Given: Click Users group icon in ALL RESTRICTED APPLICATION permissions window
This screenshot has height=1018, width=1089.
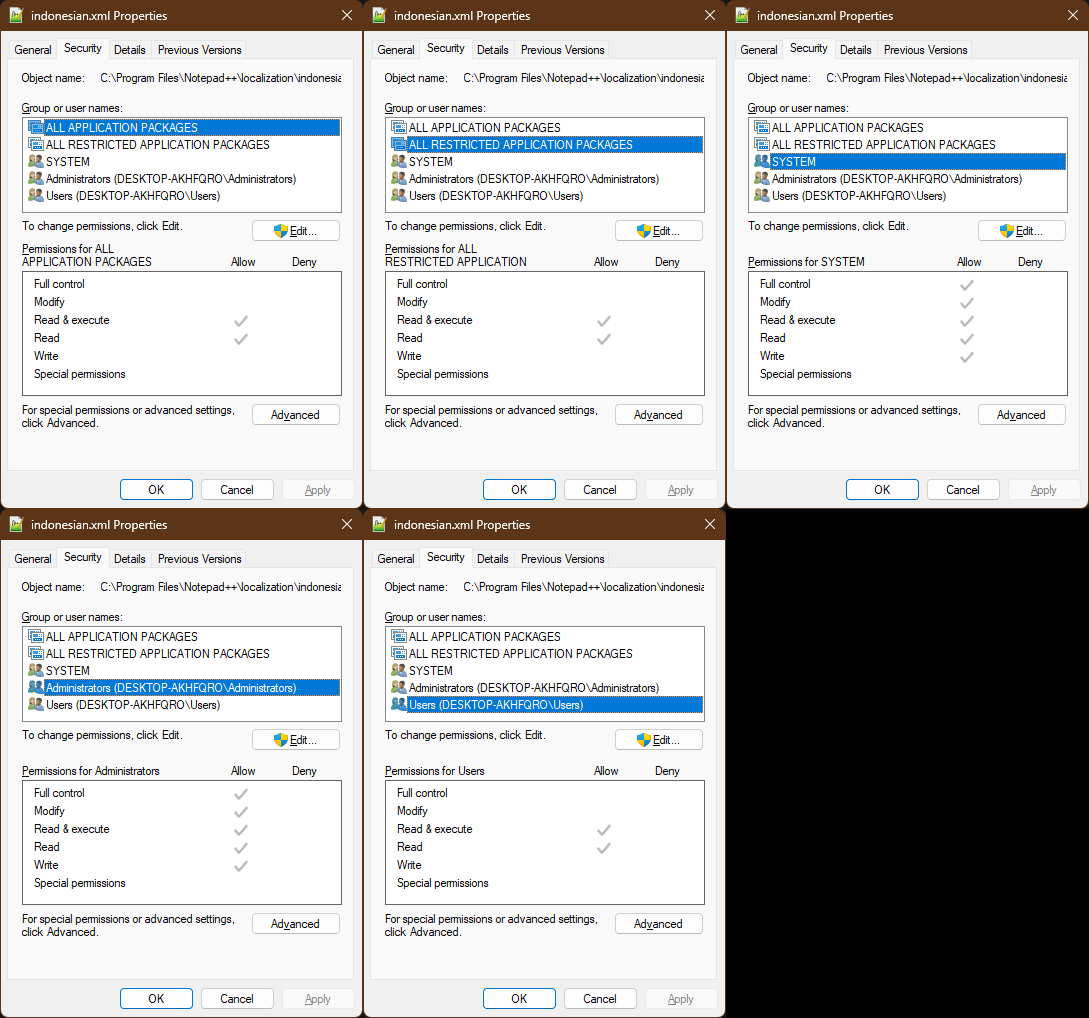Looking at the screenshot, I should (399, 195).
